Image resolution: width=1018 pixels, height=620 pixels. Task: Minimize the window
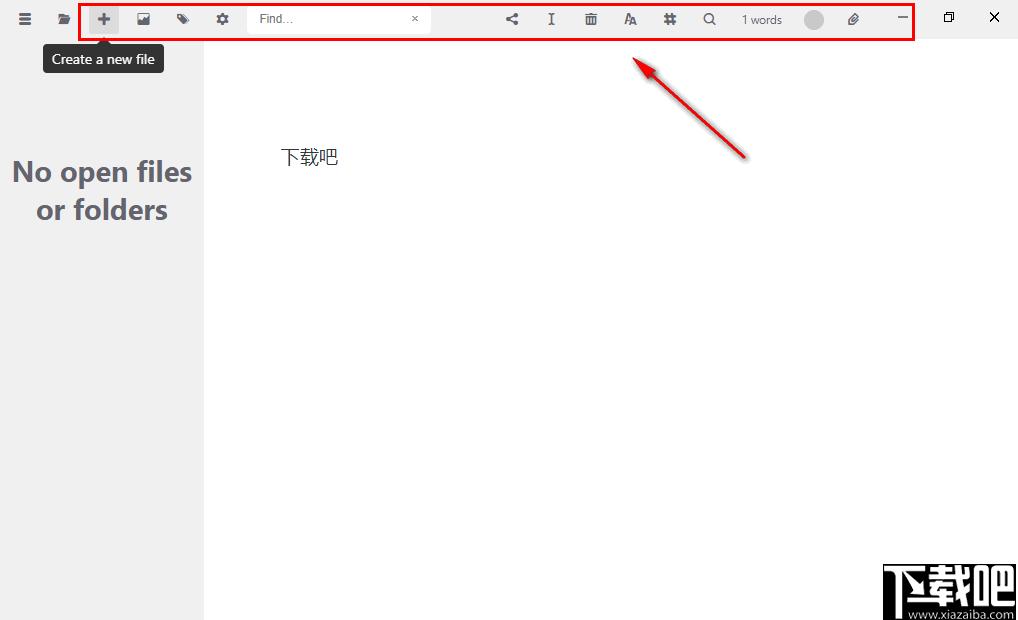902,18
